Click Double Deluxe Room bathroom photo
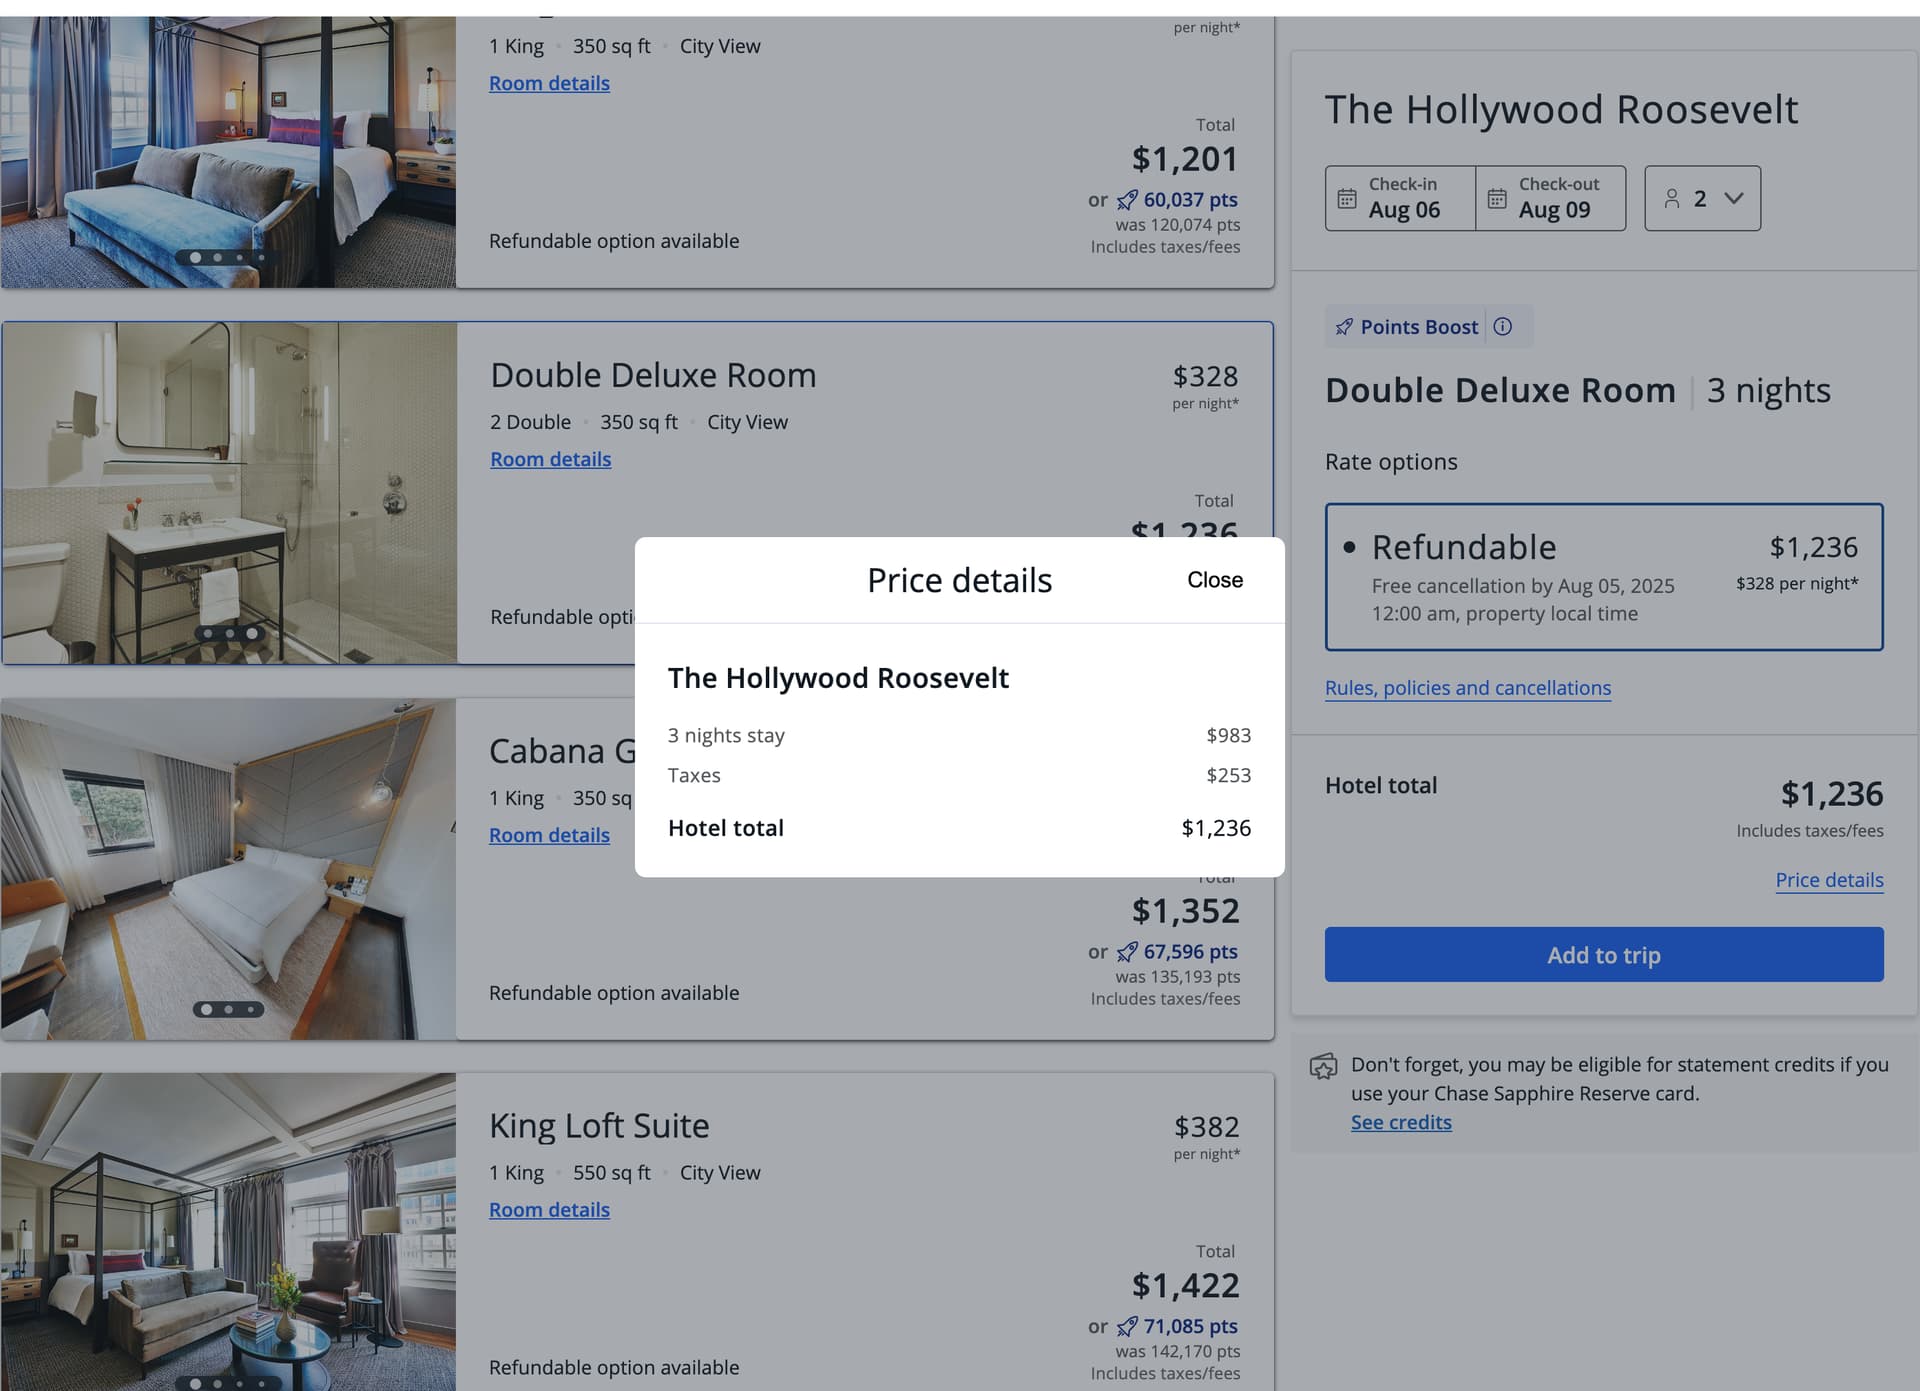 pos(229,480)
